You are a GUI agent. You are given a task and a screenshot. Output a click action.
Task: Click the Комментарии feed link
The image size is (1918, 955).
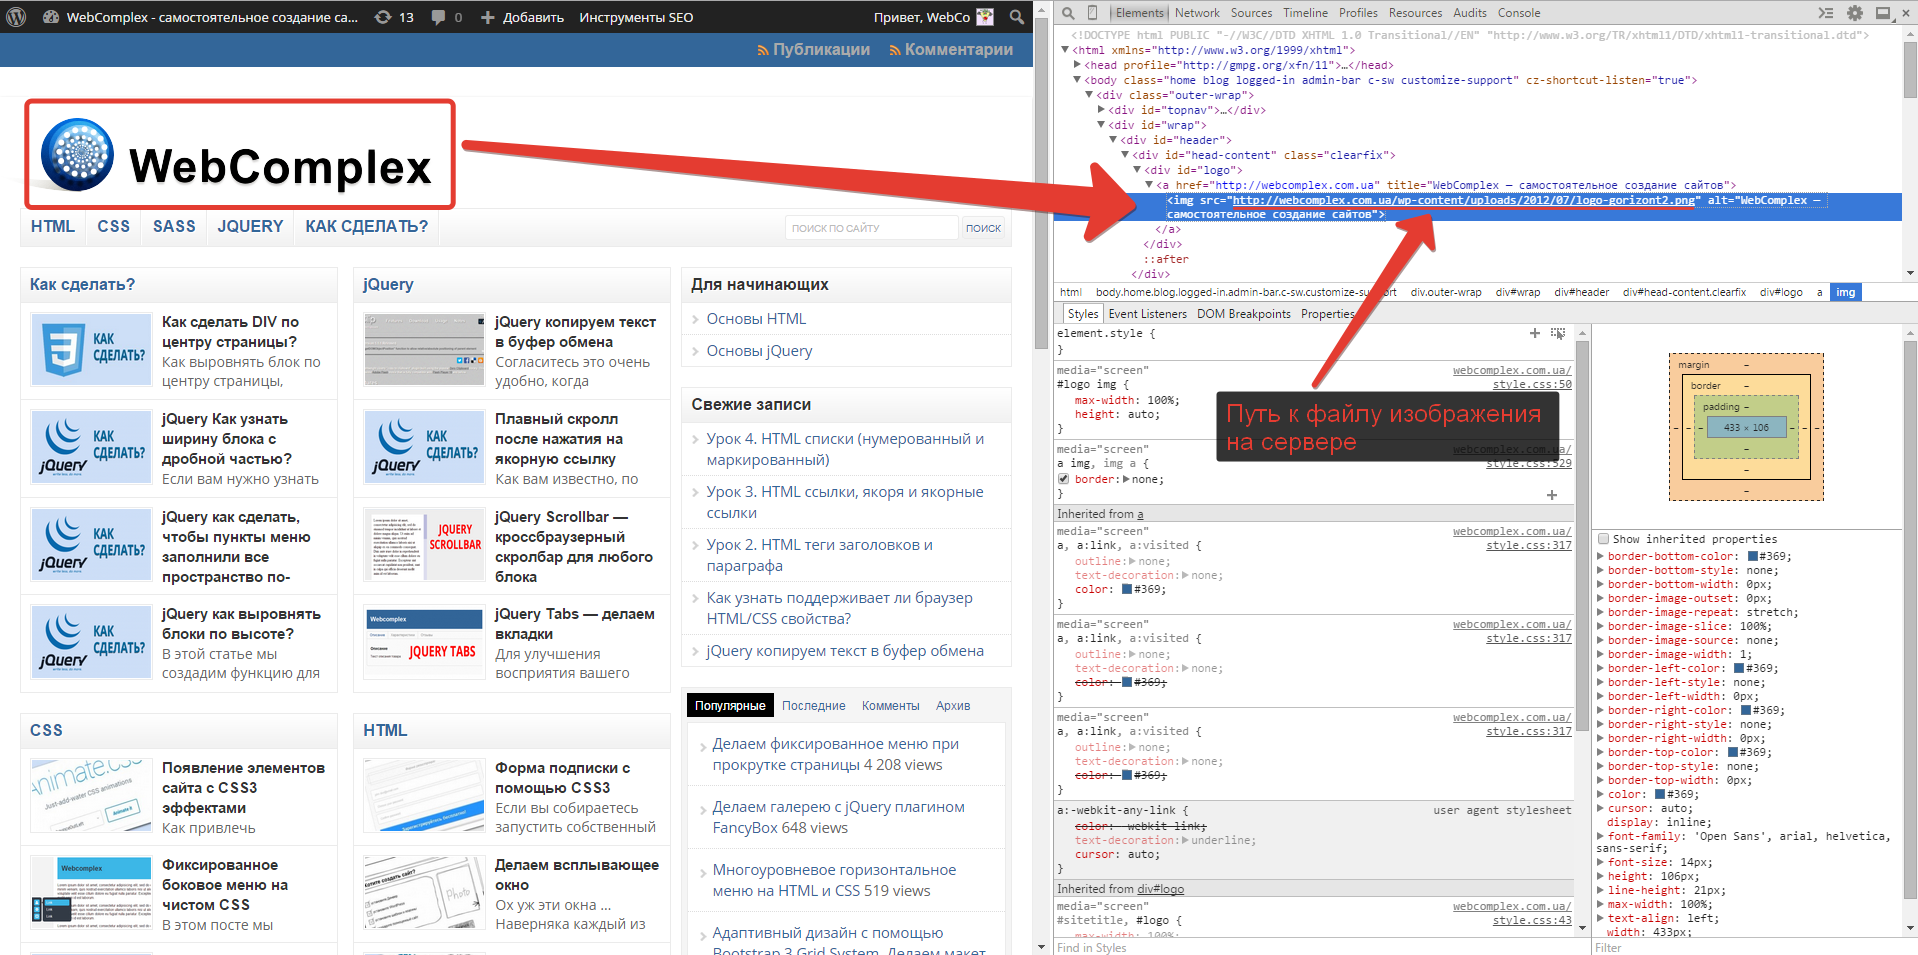click(x=958, y=50)
